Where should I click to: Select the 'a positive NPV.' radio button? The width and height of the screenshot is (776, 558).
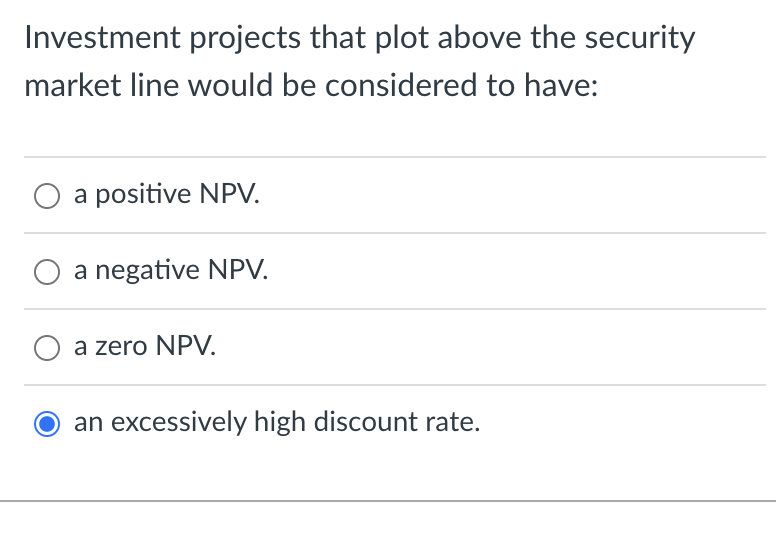coord(47,196)
